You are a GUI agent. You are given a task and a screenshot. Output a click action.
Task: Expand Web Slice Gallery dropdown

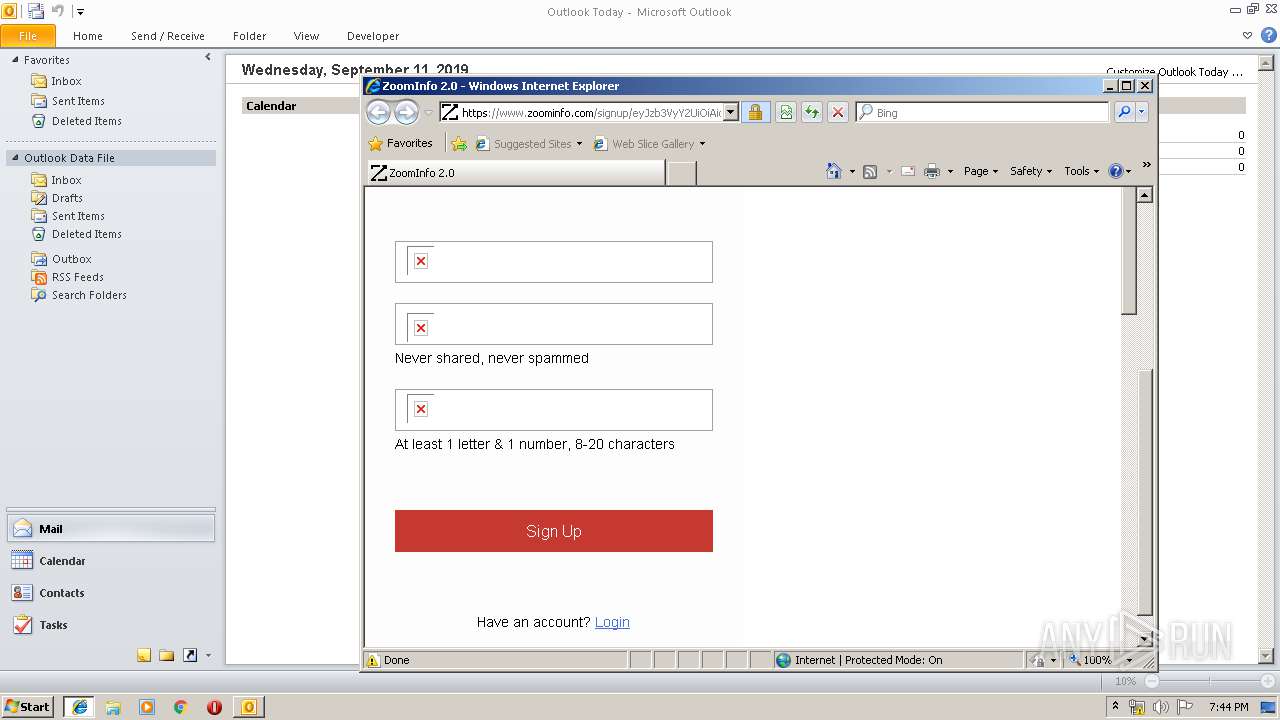pyautogui.click(x=702, y=144)
